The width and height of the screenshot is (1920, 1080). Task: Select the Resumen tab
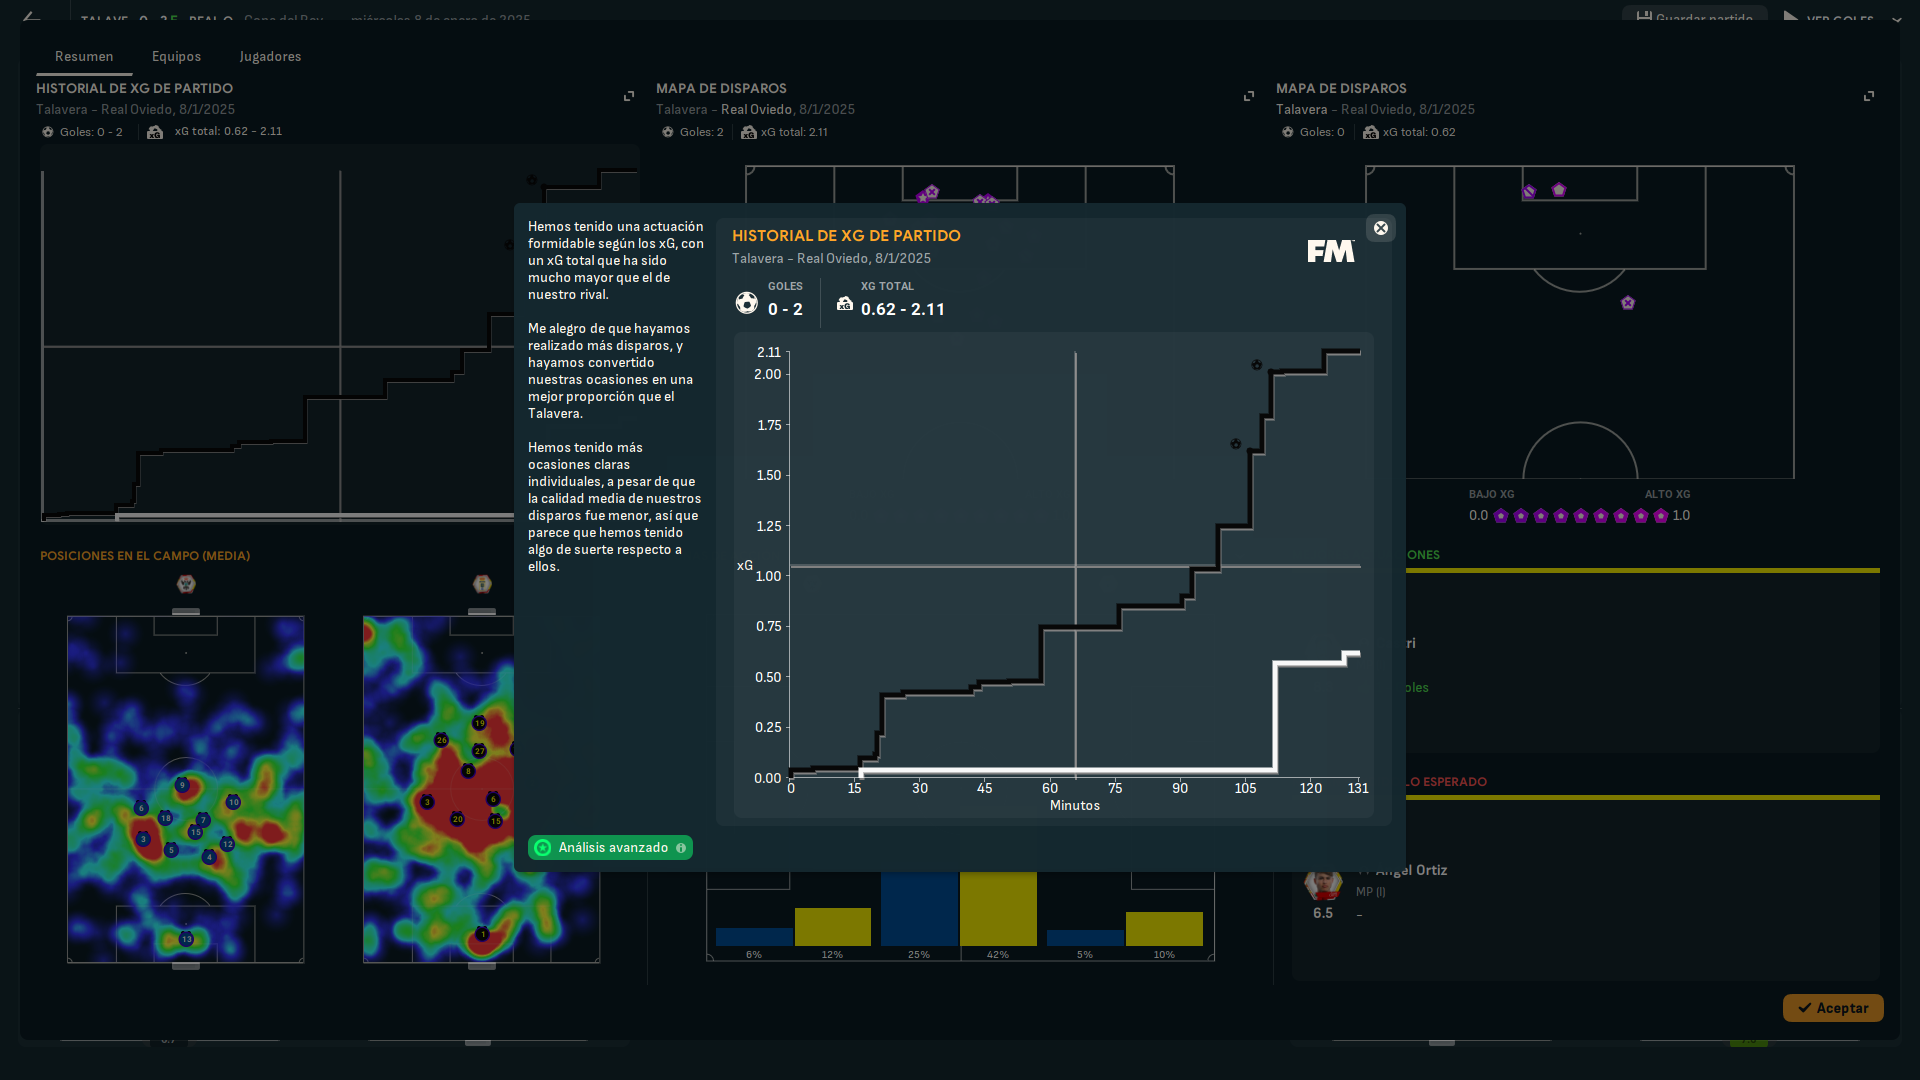84,57
